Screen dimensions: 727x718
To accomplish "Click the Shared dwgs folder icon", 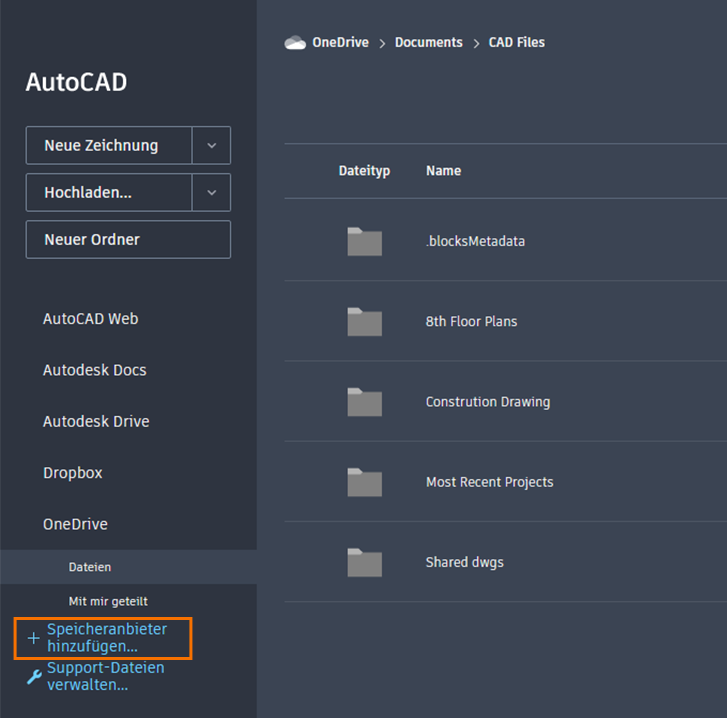I will click(364, 562).
